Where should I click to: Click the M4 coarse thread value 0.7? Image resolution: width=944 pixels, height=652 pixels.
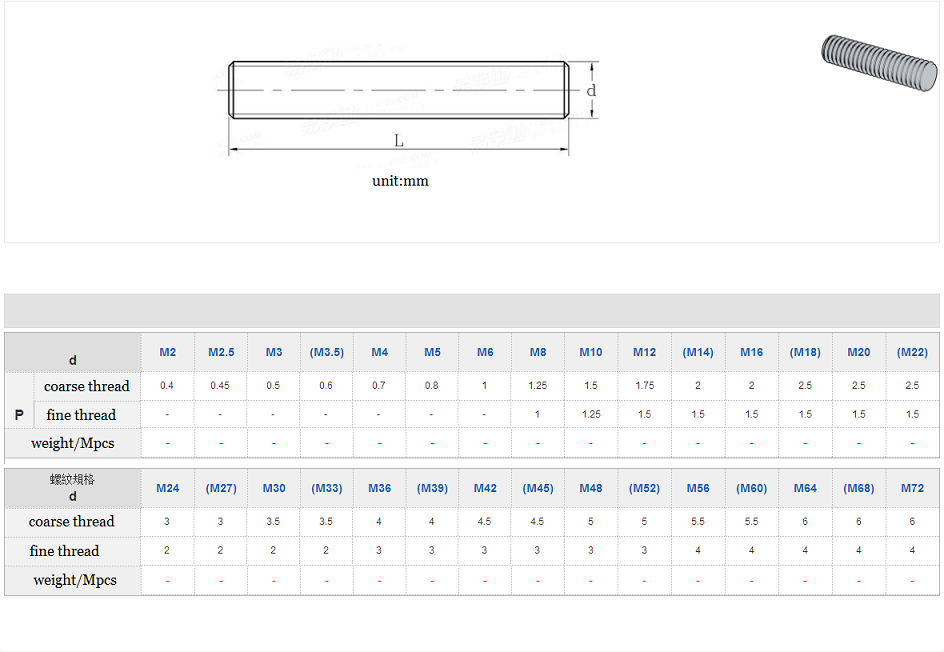click(x=379, y=385)
